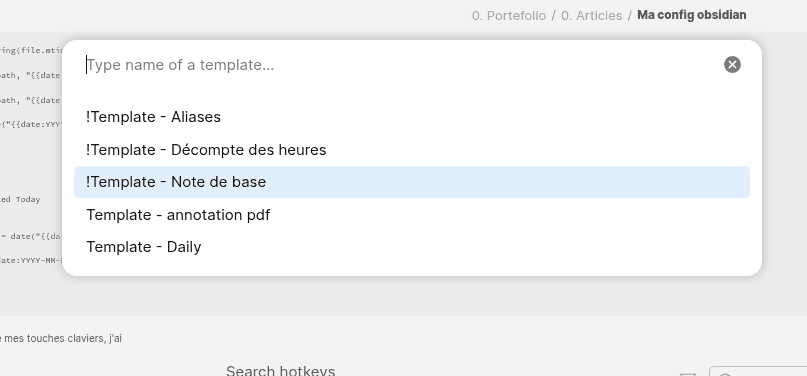Image resolution: width=807 pixels, height=376 pixels.
Task: Click the 'Search hotkeys' heading text
Action: (x=280, y=370)
